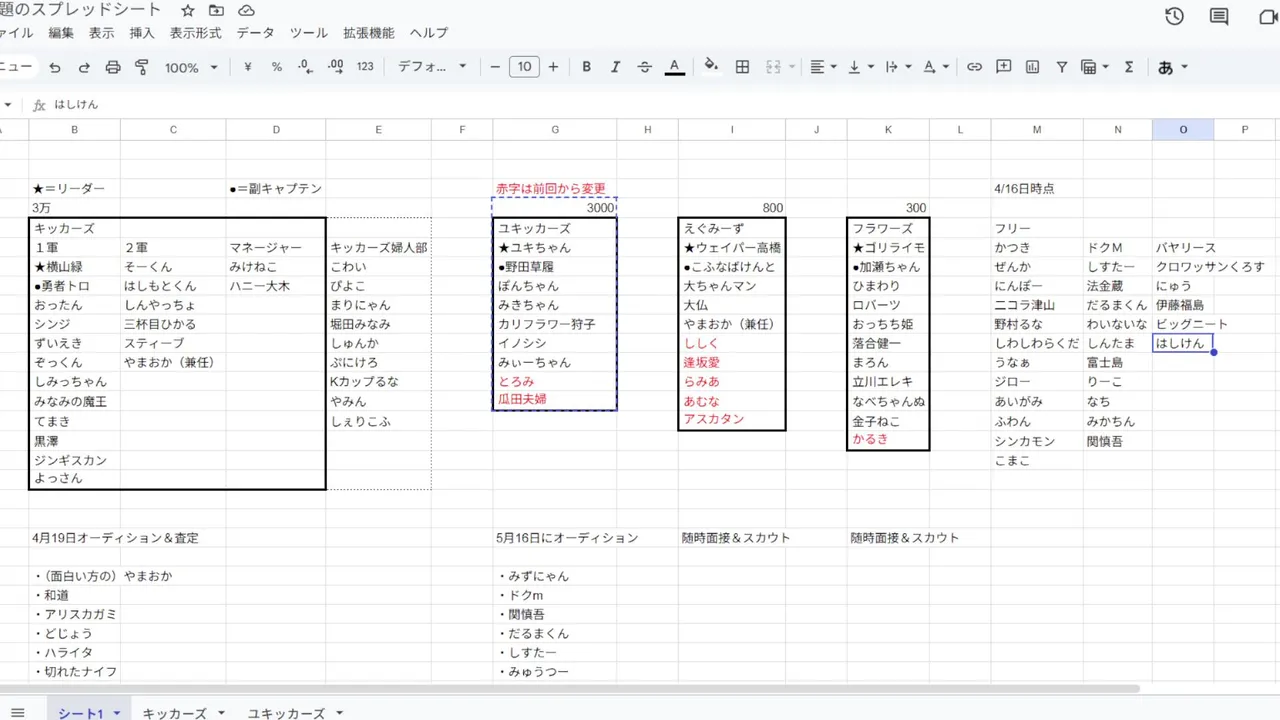The image size is (1280, 720).
Task: Open the ヘルプ menu
Action: [x=429, y=33]
